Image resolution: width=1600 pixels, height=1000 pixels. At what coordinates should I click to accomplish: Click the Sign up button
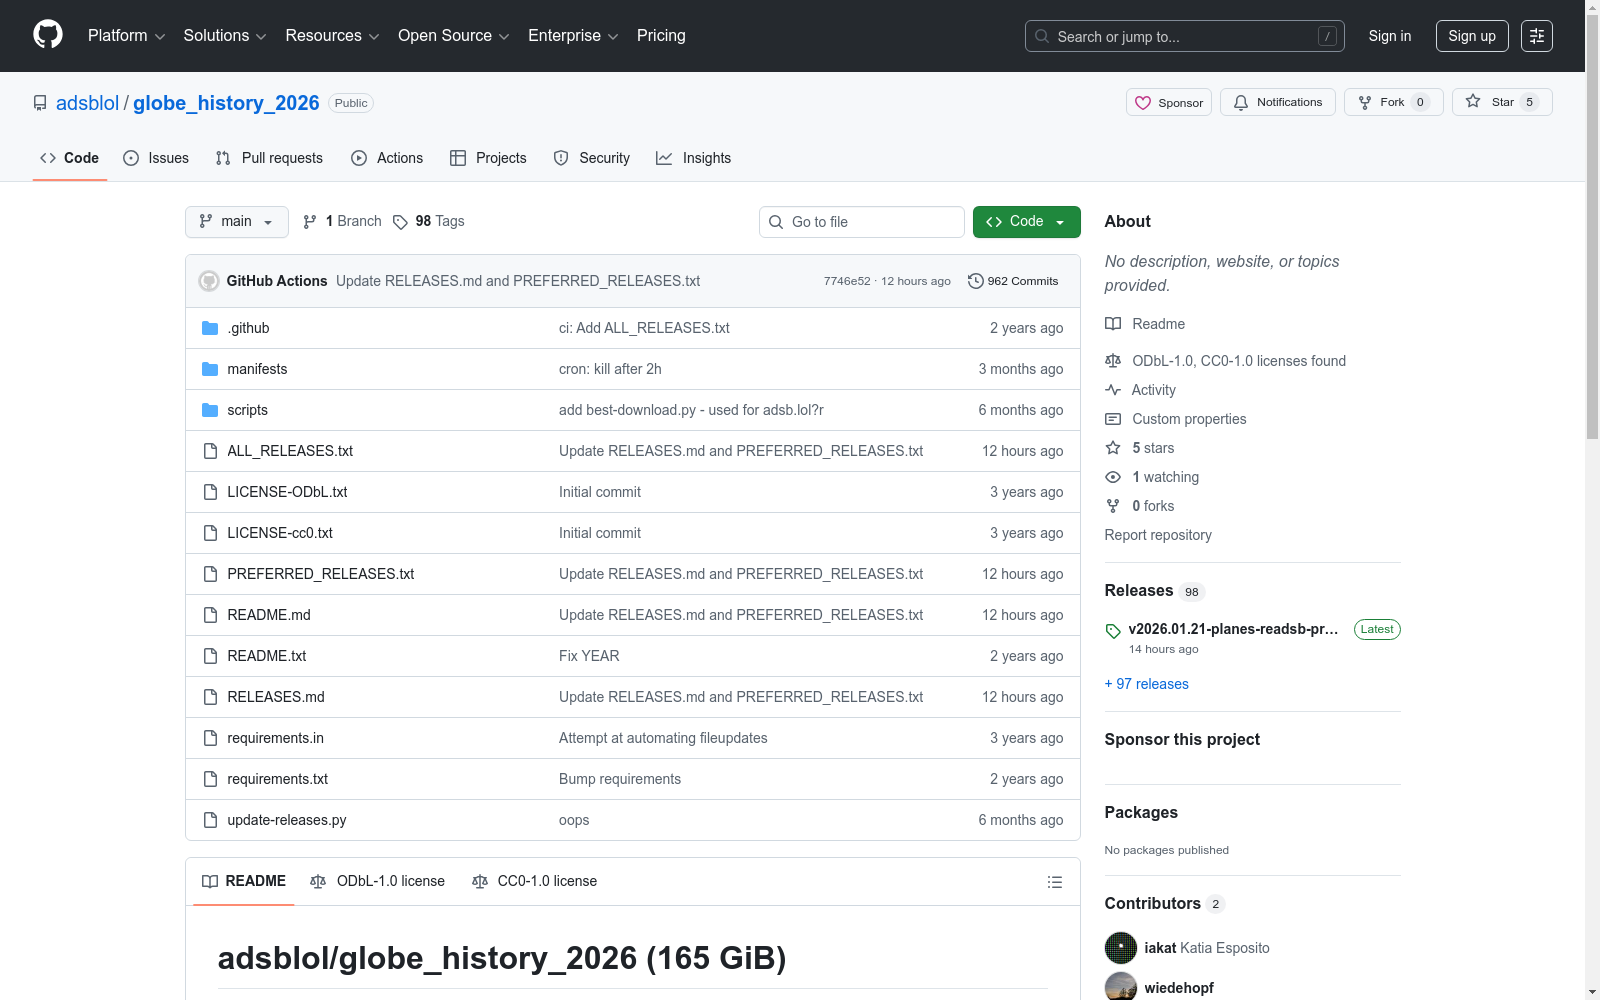[x=1472, y=36]
